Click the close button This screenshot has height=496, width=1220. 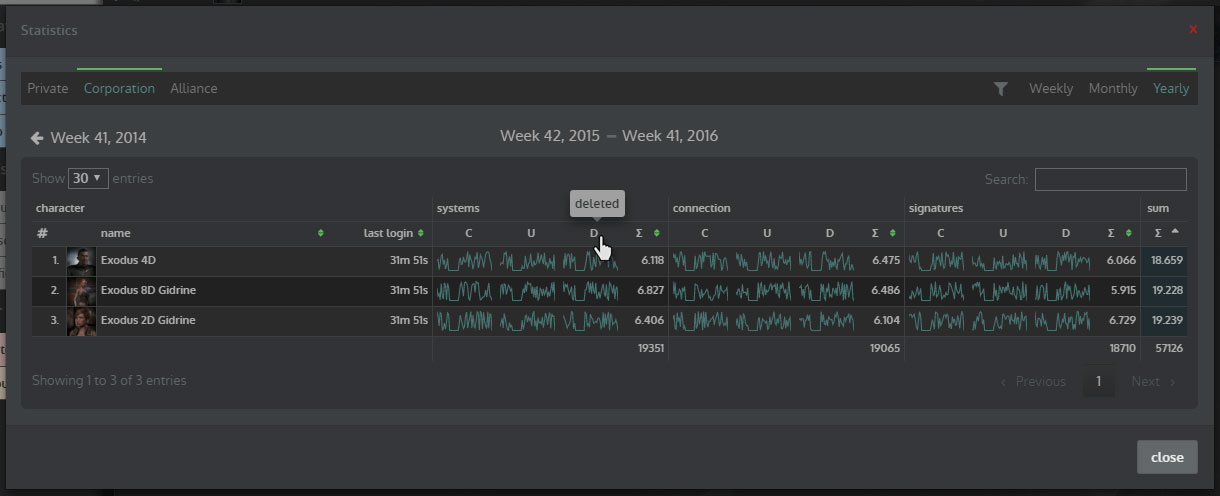click(1166, 457)
